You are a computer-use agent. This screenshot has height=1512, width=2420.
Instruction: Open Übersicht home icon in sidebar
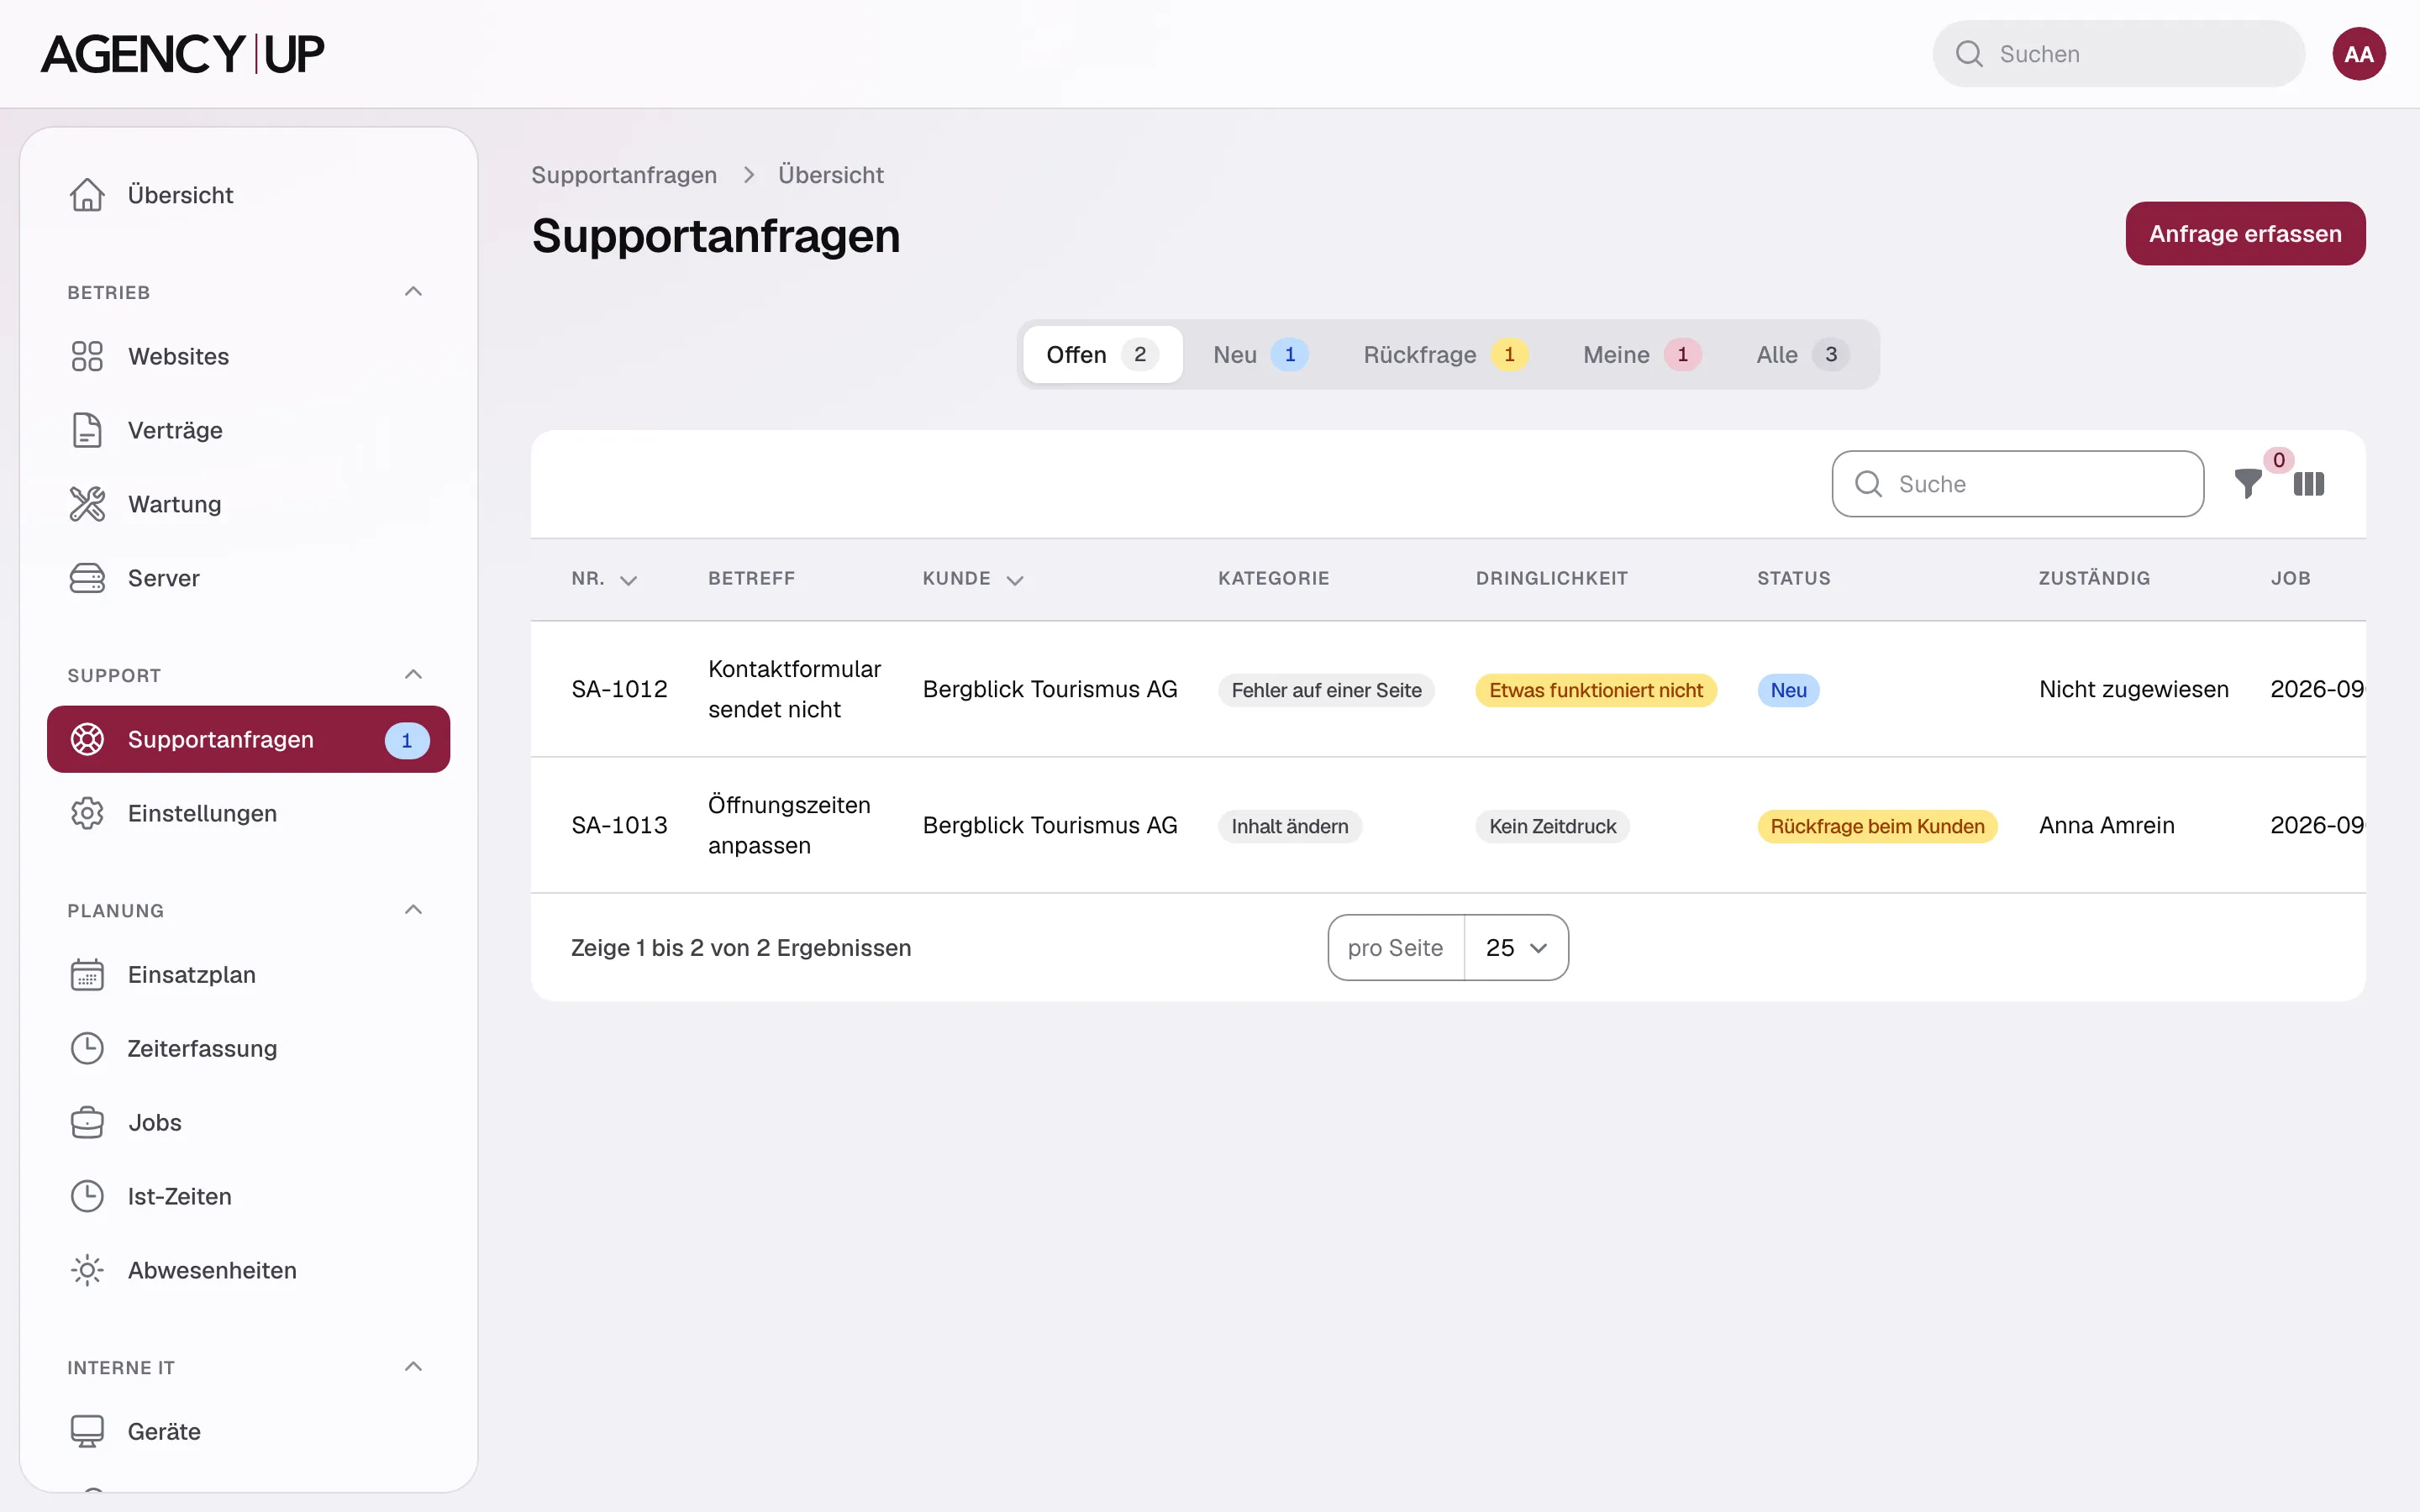click(87, 195)
